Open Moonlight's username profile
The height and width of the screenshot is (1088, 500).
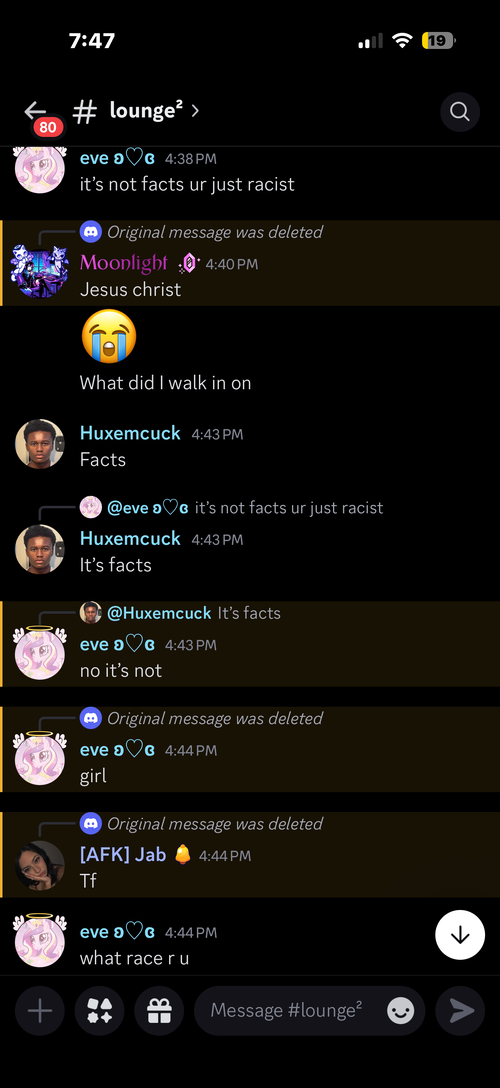[x=123, y=263]
